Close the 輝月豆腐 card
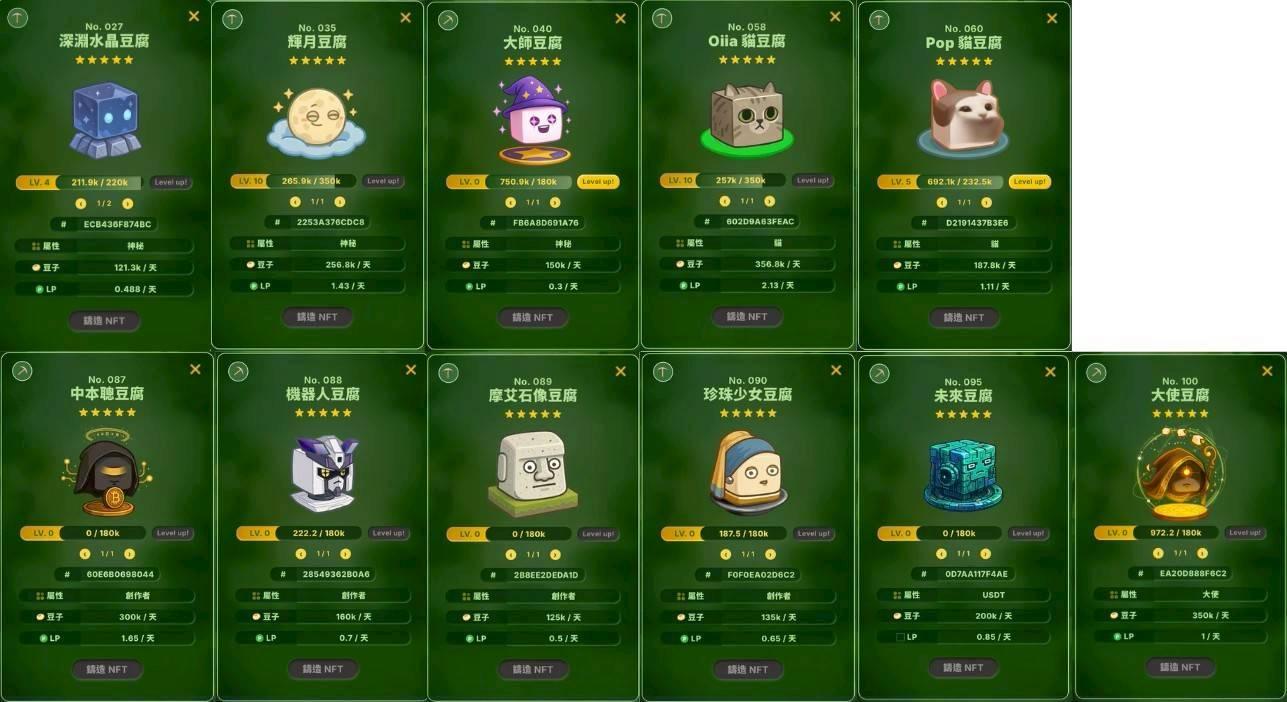This screenshot has height=702, width=1287. click(405, 18)
